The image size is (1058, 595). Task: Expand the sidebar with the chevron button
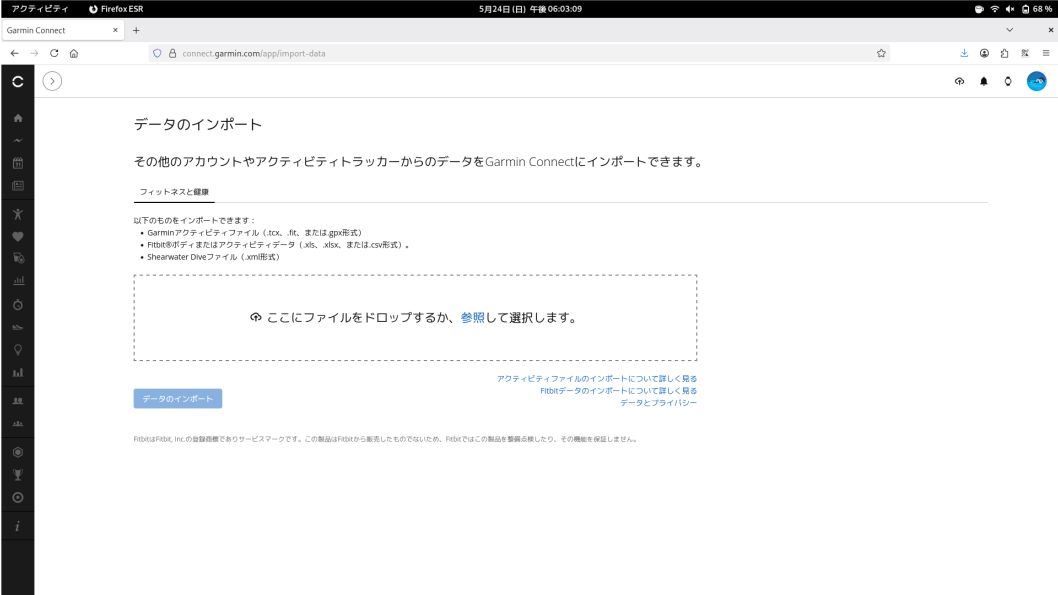click(x=52, y=81)
